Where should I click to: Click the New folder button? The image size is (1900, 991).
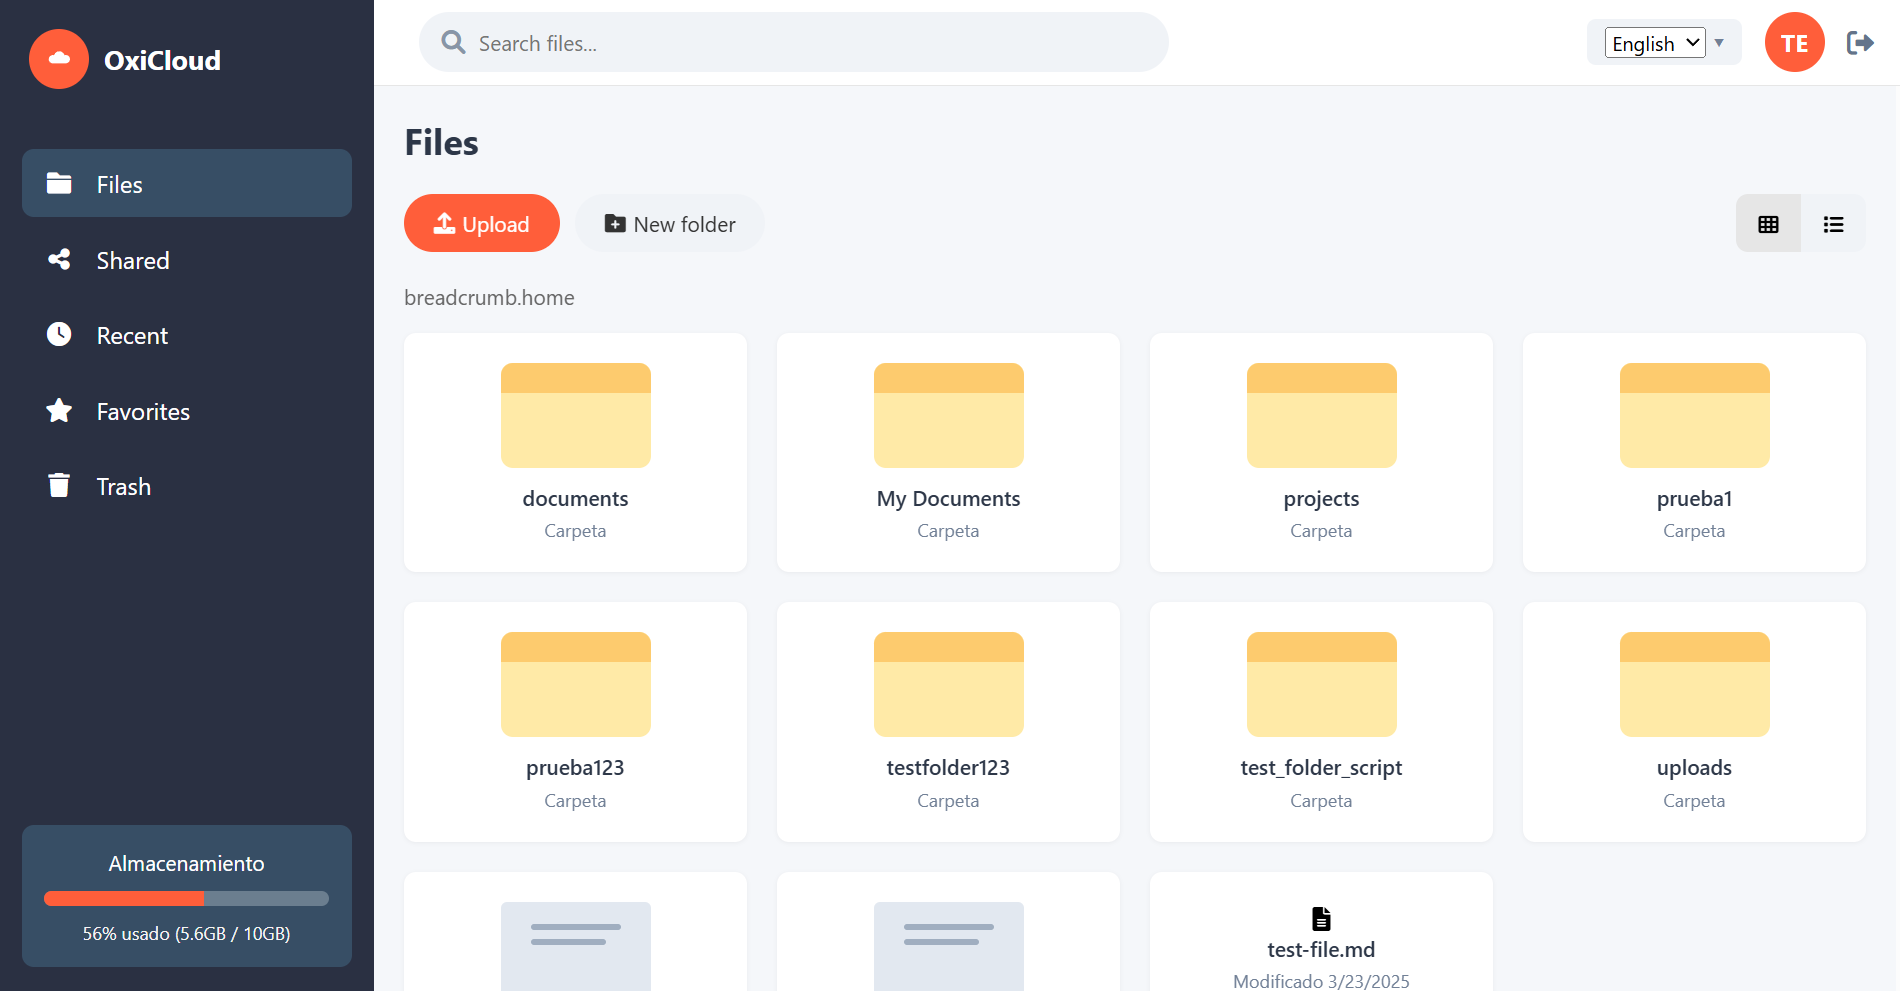click(669, 224)
